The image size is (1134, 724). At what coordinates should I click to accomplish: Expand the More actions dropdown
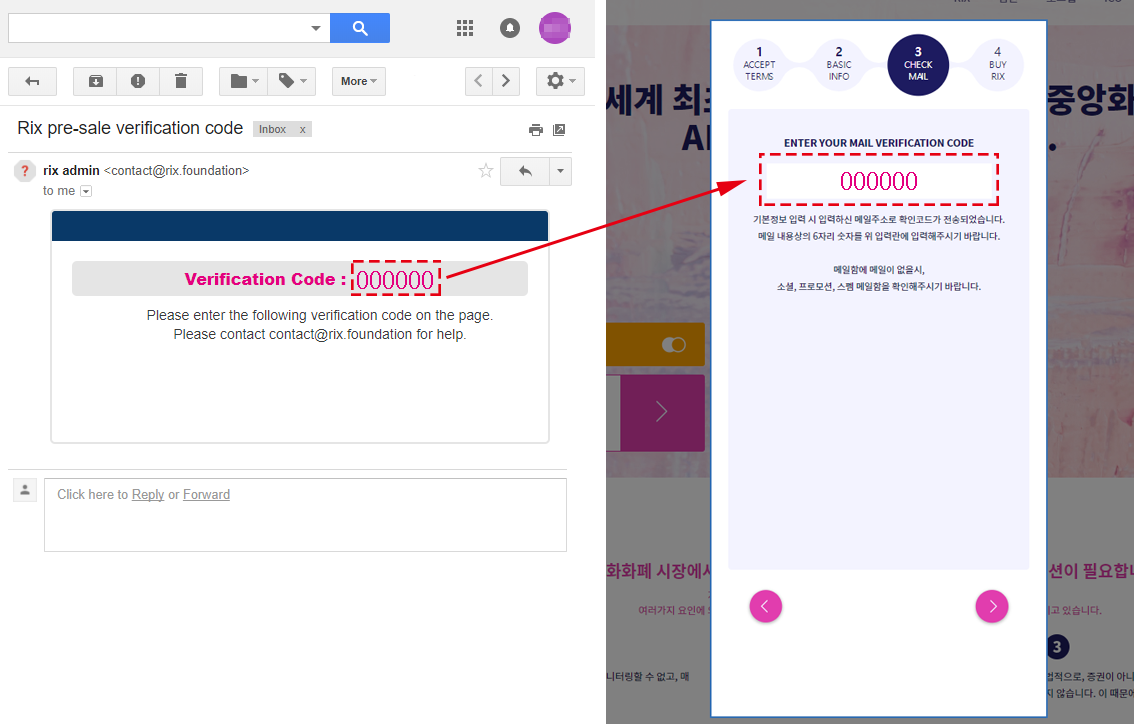[358, 81]
